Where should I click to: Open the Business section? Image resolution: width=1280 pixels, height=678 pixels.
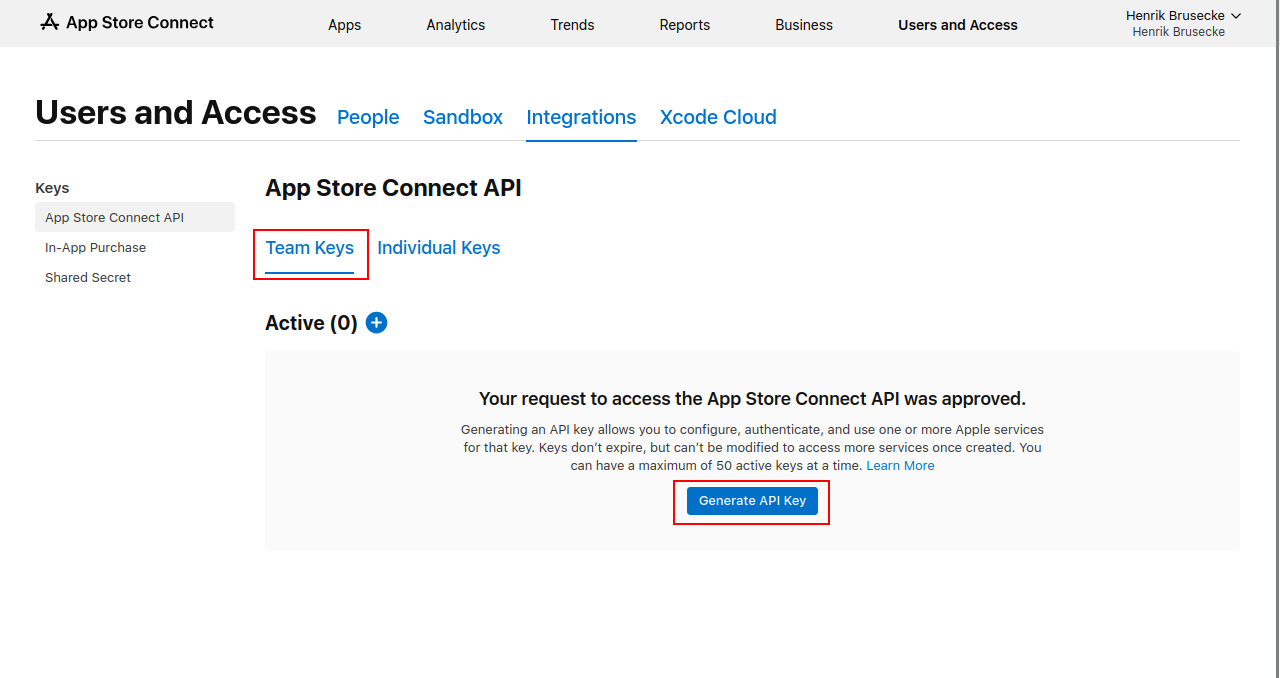pos(804,25)
